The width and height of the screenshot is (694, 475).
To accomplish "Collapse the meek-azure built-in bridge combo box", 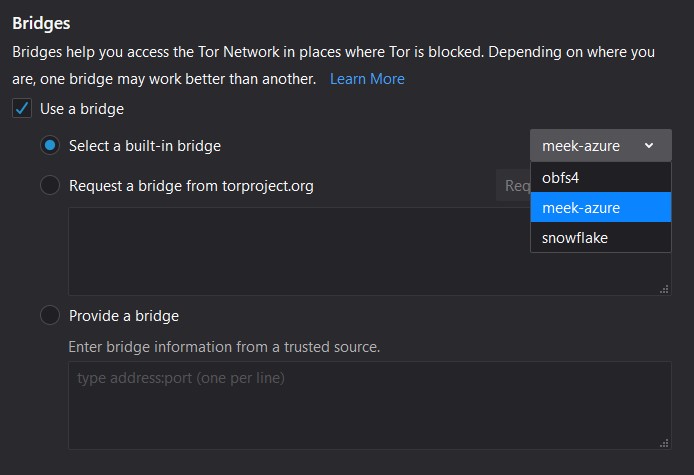I will (x=600, y=146).
